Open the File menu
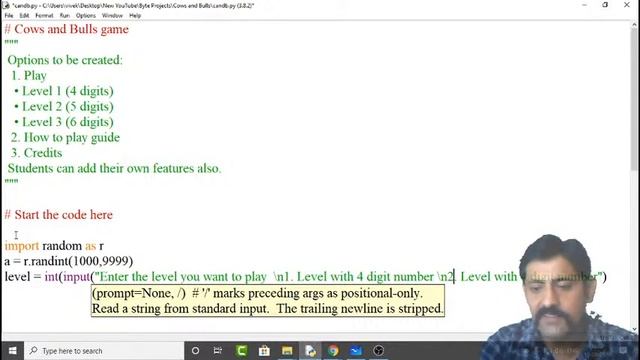 tap(9, 16)
